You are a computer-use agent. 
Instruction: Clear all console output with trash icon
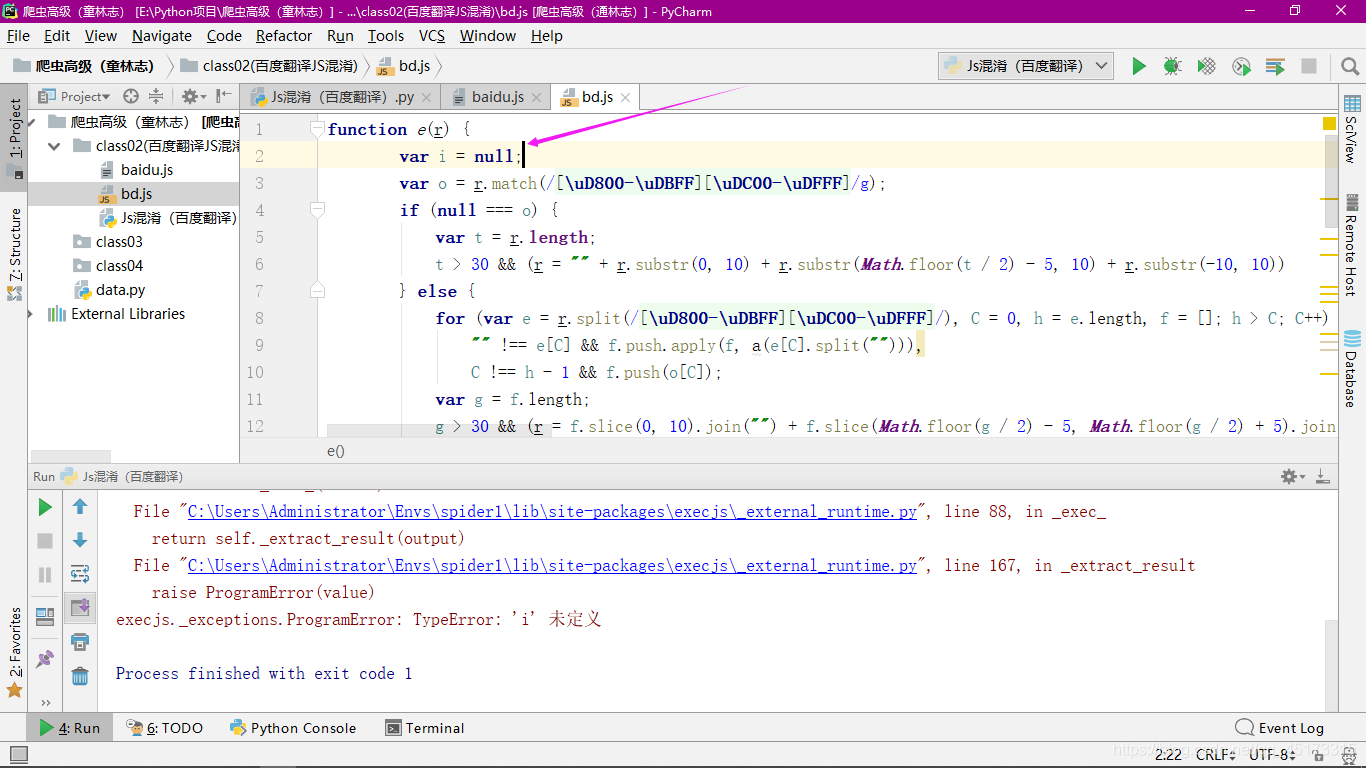80,676
